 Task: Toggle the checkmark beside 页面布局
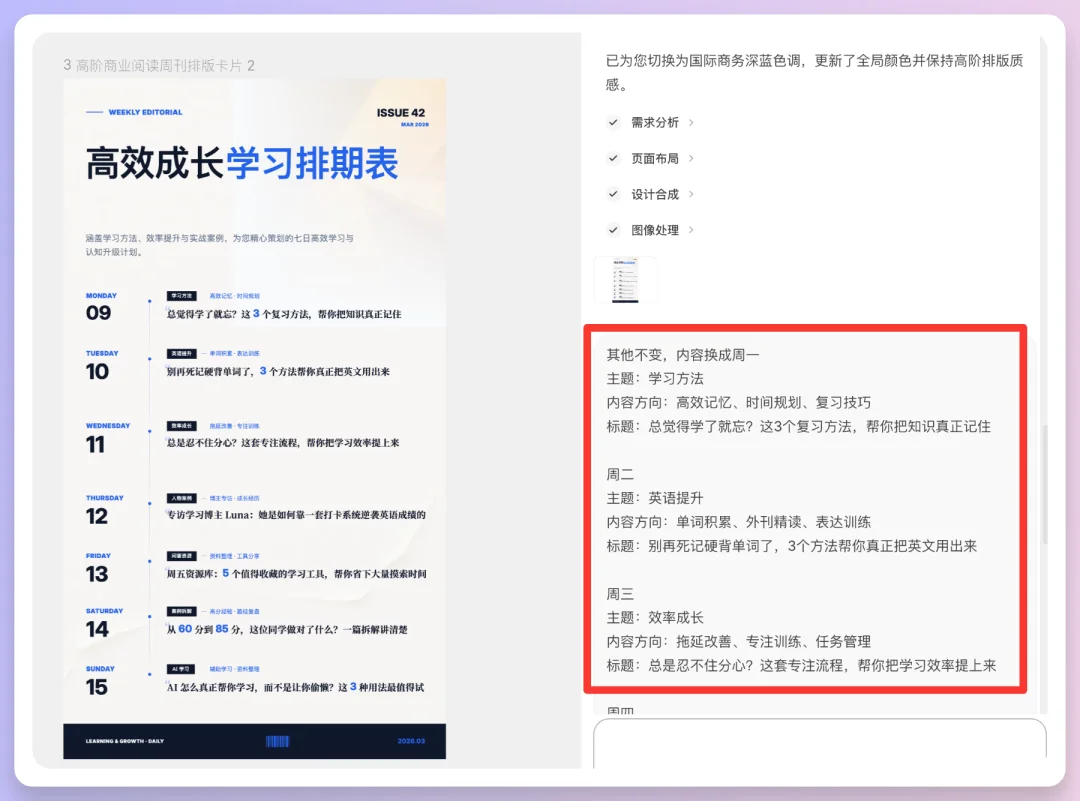613,158
